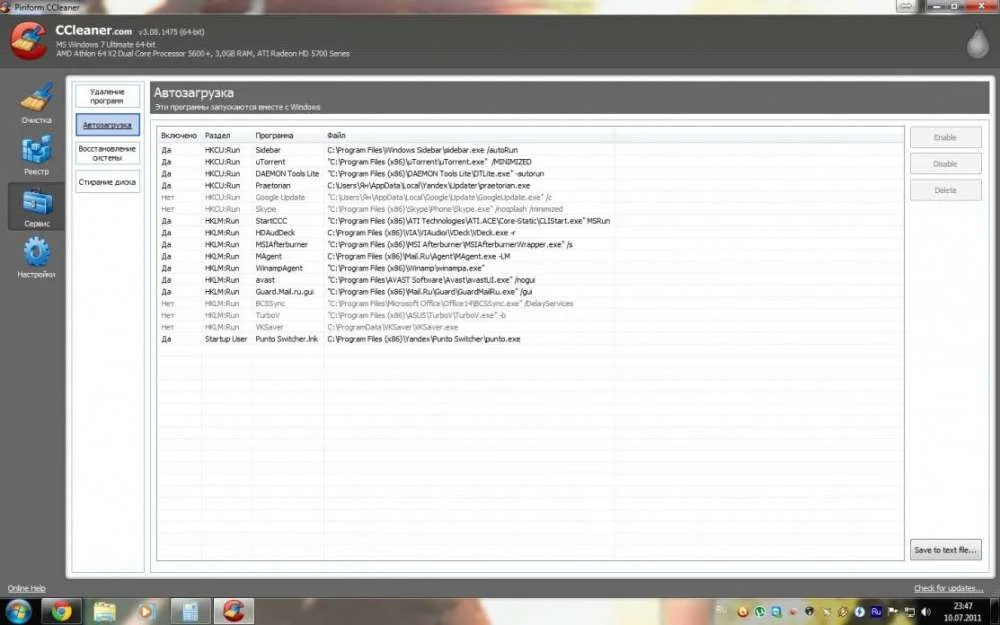1000x625 pixels.
Task: Sort by the Раздел column header
Action: [x=227, y=135]
